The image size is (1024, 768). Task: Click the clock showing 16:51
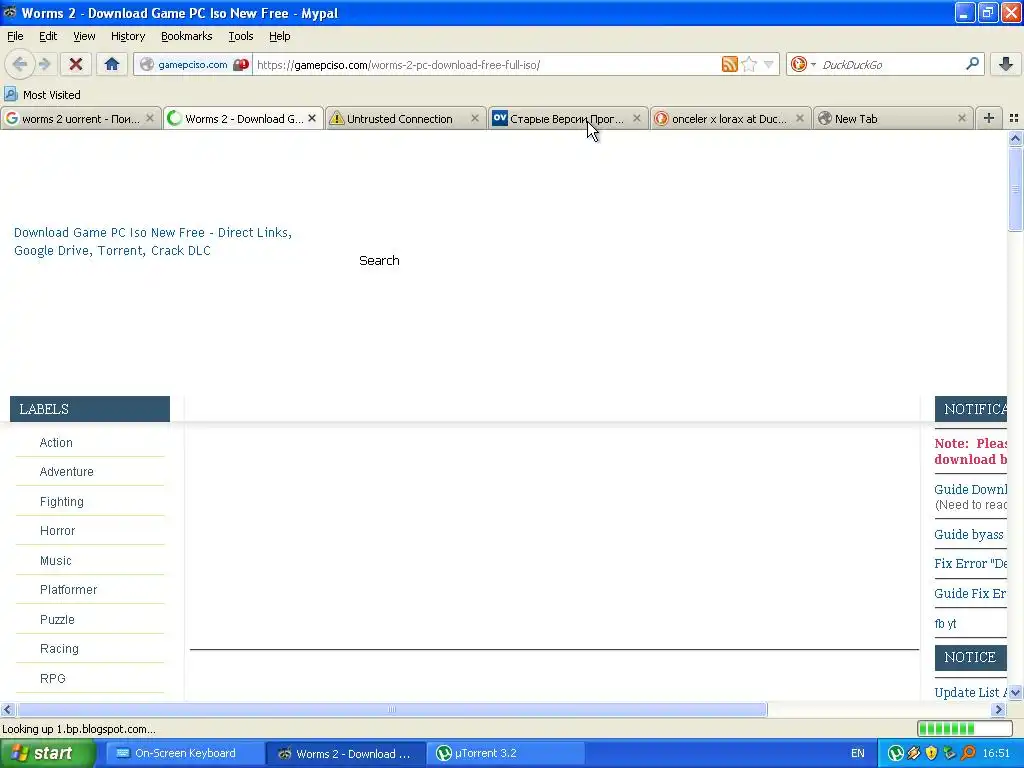tap(996, 753)
